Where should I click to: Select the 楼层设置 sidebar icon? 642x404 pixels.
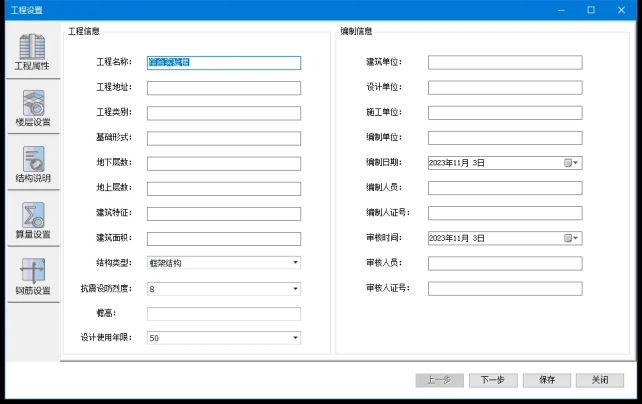coord(32,108)
